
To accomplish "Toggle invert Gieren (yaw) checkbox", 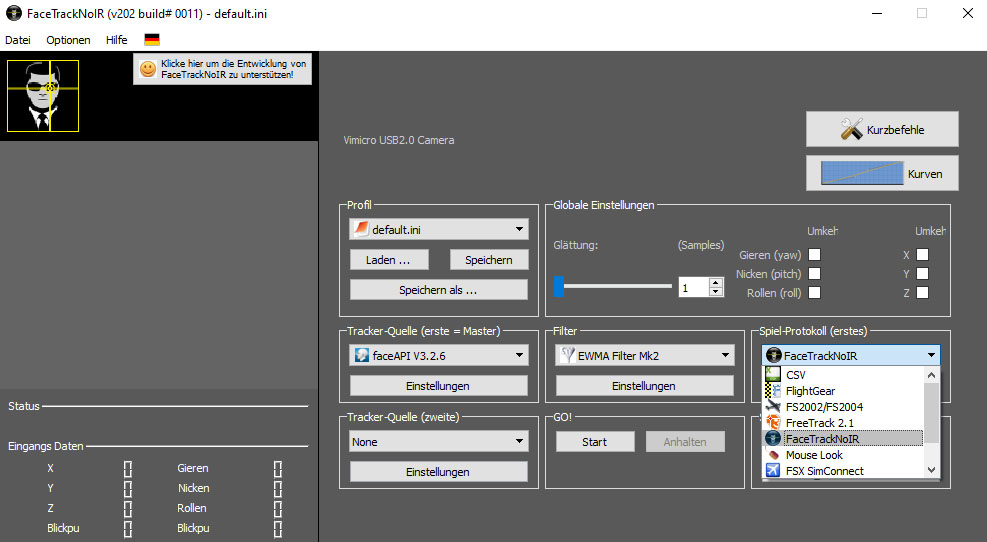I will coord(815,254).
